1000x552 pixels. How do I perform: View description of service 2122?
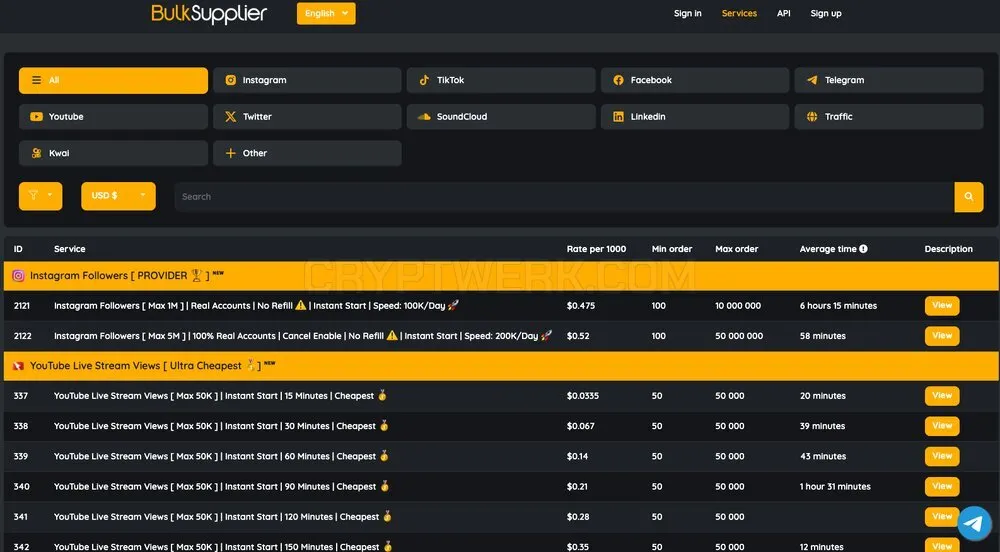point(942,336)
